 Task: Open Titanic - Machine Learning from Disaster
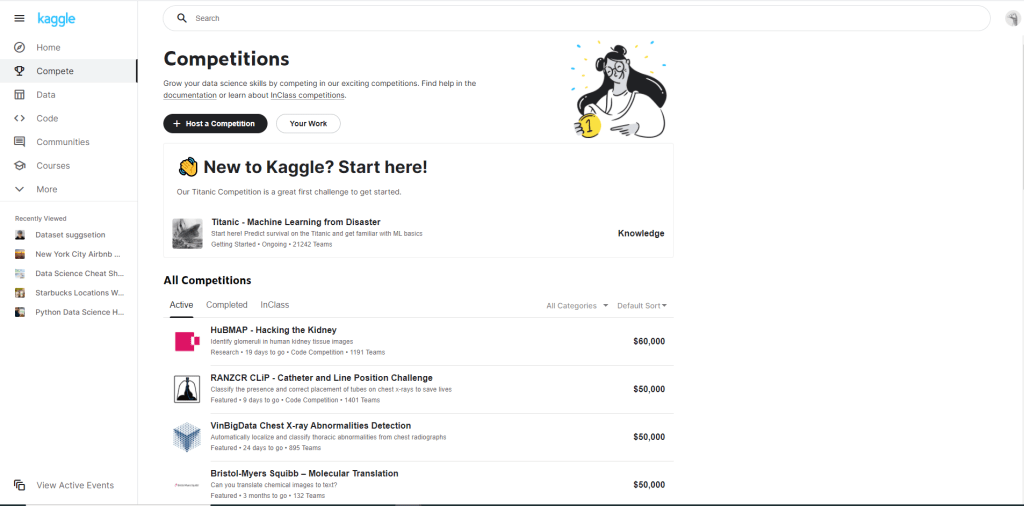[x=296, y=222]
